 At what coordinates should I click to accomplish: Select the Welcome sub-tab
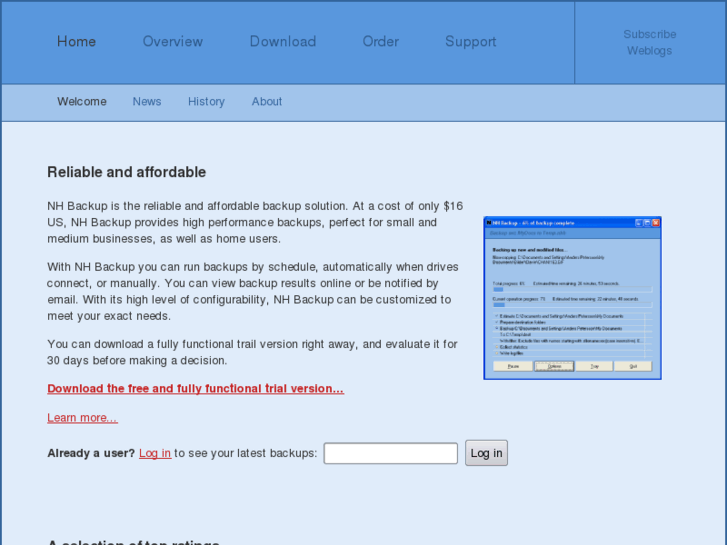click(82, 102)
